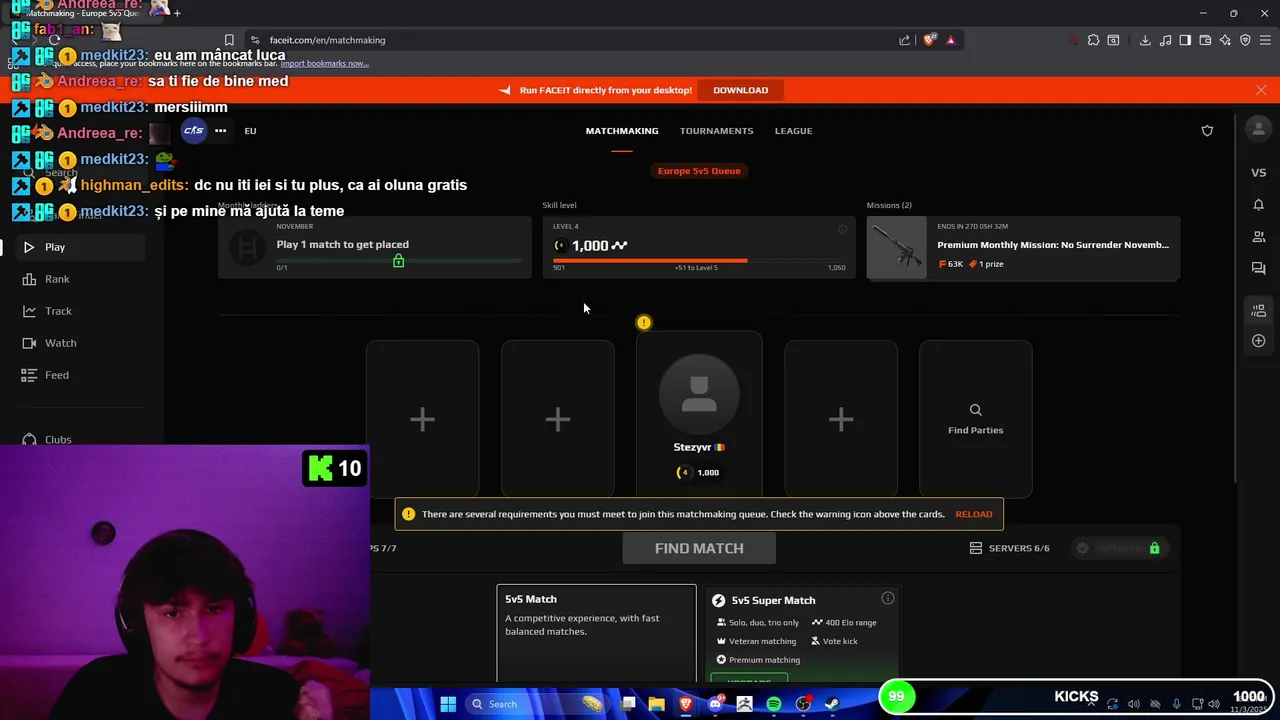Open the Europe 5v5 Queue selector
Viewport: 1280px width, 720px height.
[x=699, y=171]
